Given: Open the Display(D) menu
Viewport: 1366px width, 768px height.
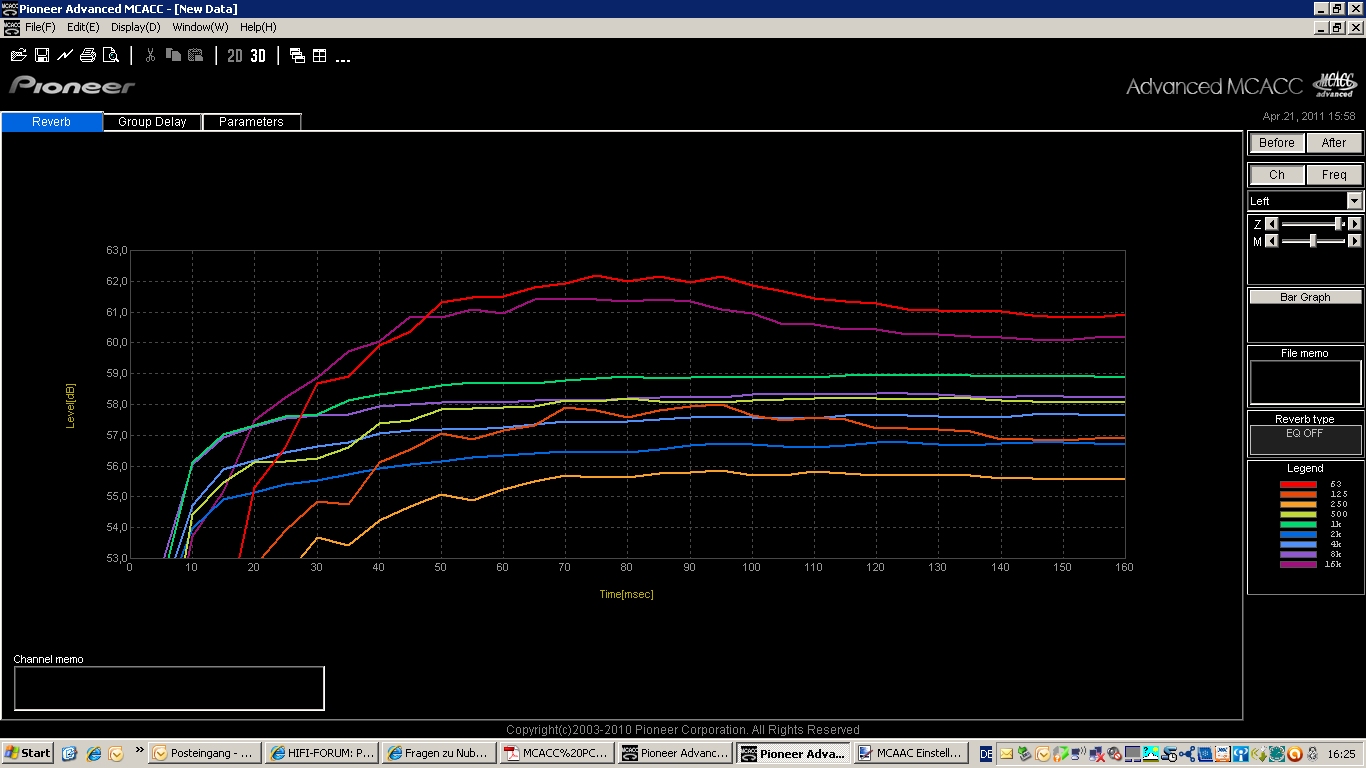Looking at the screenshot, I should (135, 27).
